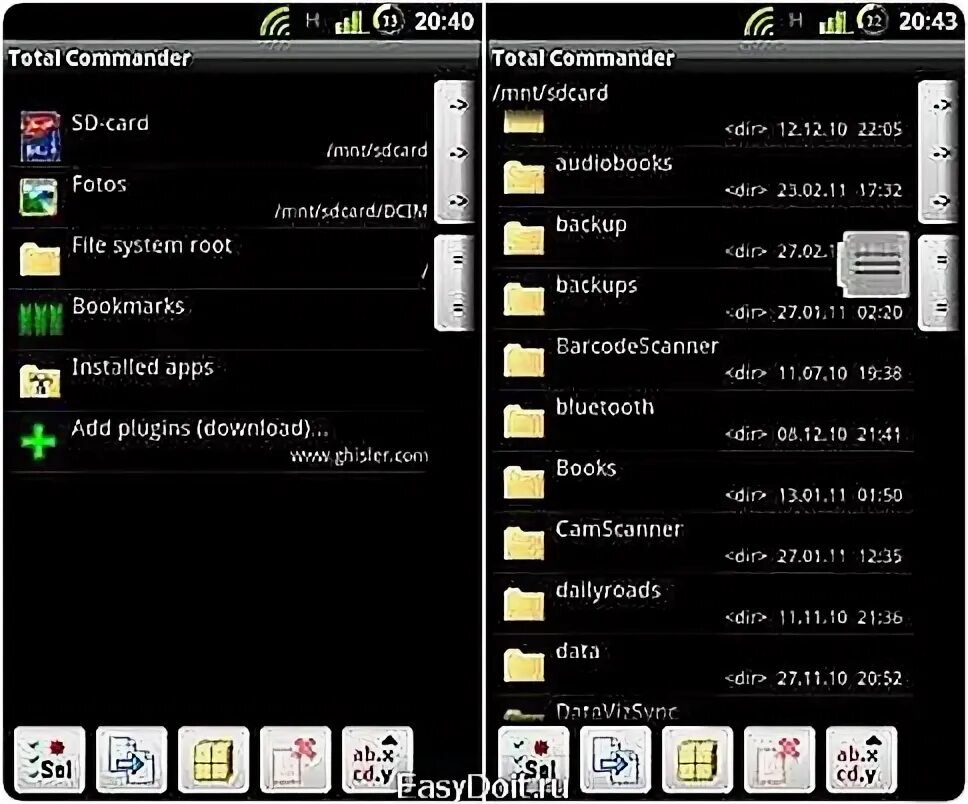Image resolution: width=968 pixels, height=804 pixels.
Task: Click date 11.07.10 19:38 of BarcodeScanner
Action: point(839,373)
